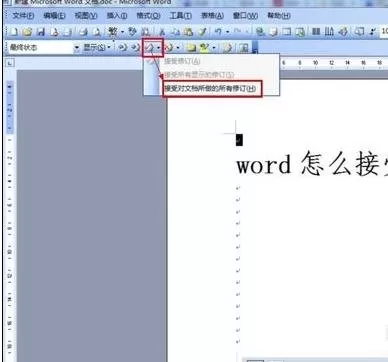Open the 表格(A) menu

(212, 16)
